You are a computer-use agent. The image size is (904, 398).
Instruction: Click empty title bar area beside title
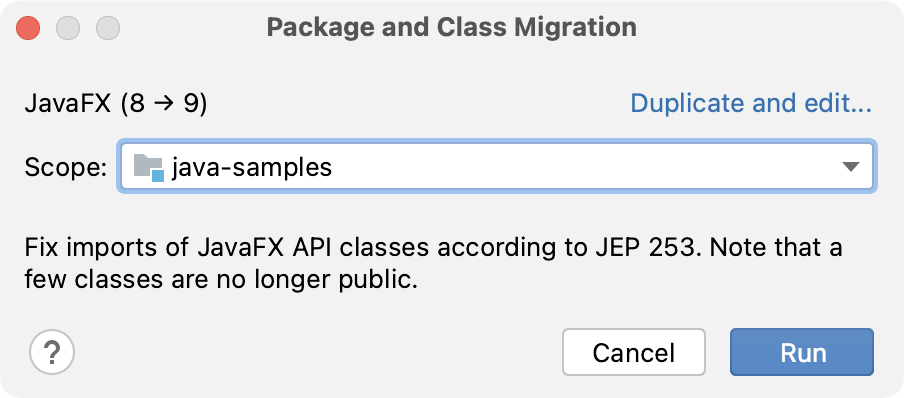pyautogui.click(x=767, y=28)
